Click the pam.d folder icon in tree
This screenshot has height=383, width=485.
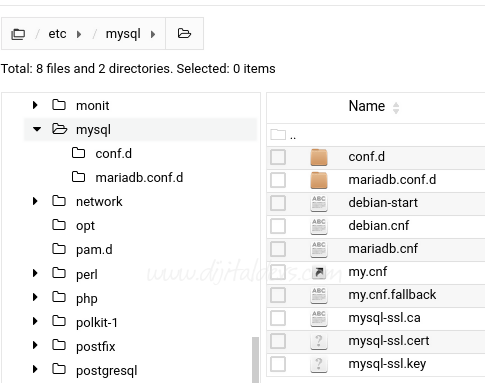click(x=59, y=249)
